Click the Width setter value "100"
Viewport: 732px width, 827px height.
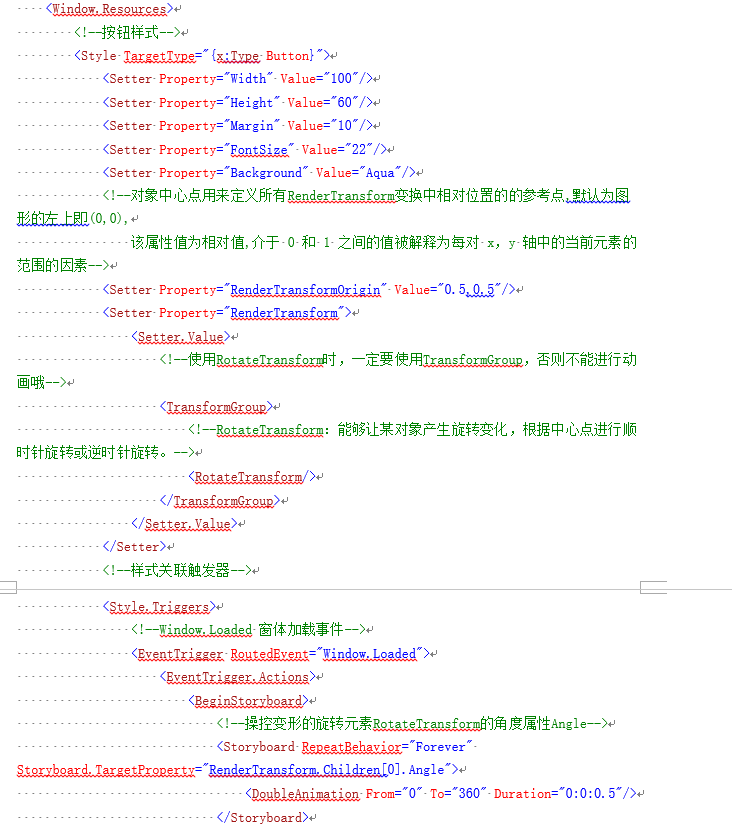[x=341, y=79]
